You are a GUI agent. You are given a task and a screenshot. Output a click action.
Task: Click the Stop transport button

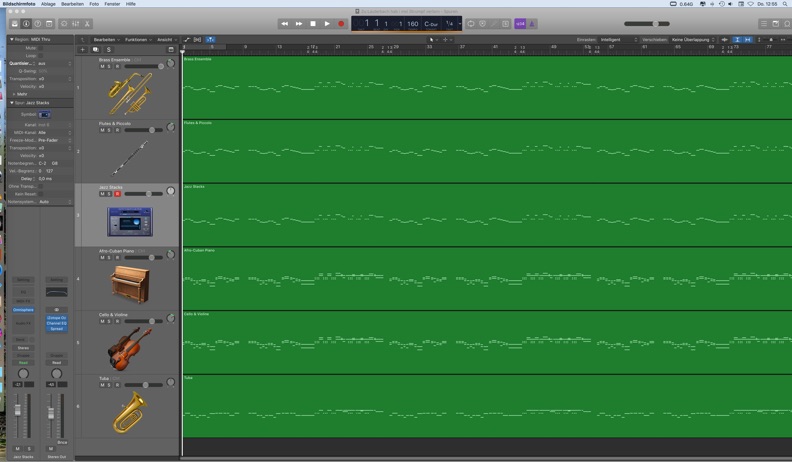click(x=313, y=24)
